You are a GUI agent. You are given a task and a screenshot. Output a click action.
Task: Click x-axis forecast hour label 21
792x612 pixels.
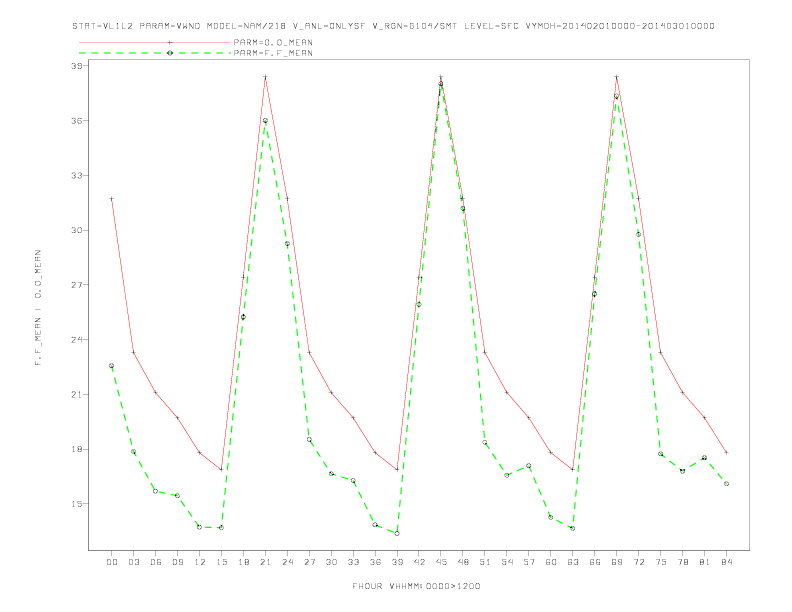coord(265,562)
